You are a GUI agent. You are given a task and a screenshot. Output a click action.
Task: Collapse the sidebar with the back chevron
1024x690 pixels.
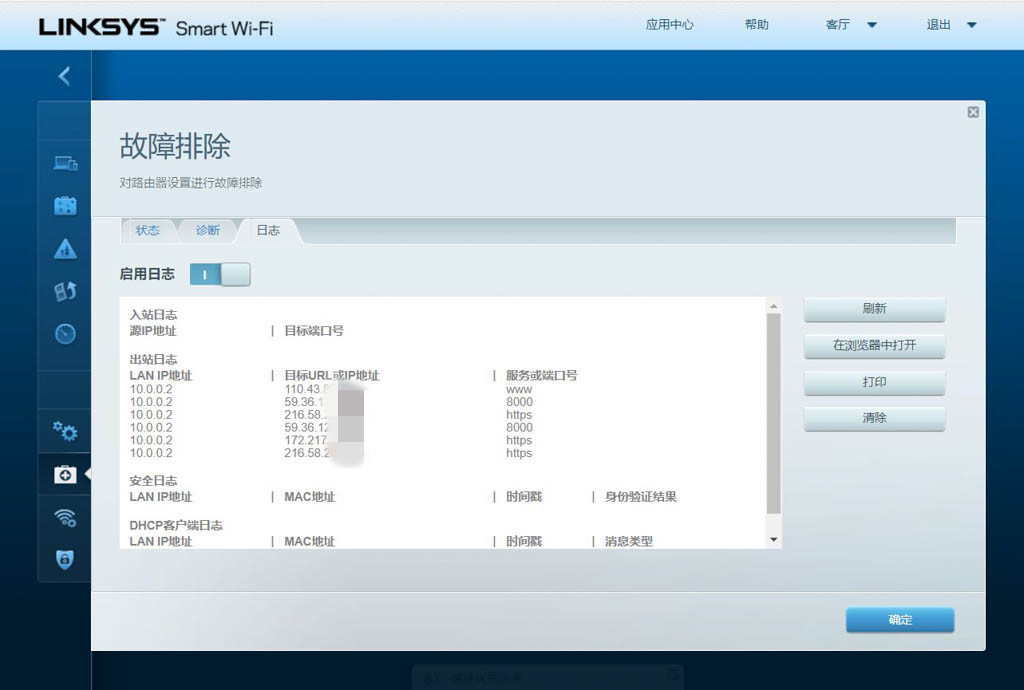tap(63, 75)
